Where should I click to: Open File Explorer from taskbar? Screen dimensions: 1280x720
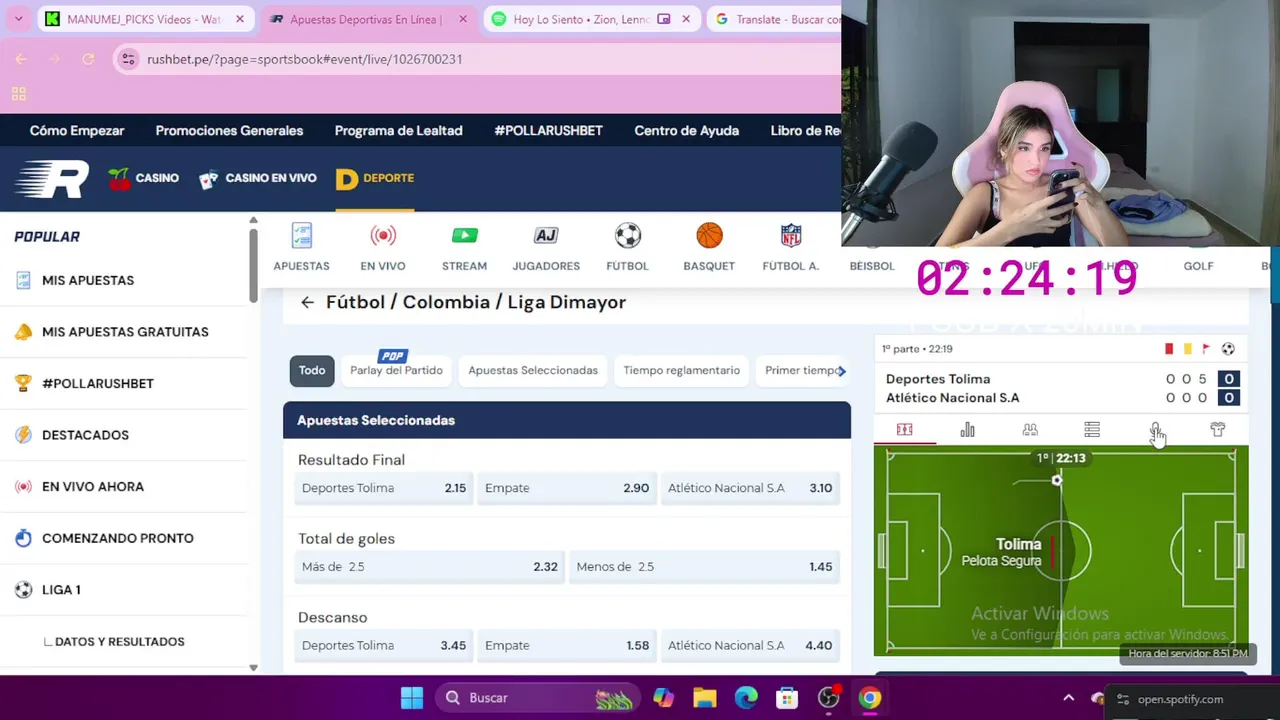(704, 698)
